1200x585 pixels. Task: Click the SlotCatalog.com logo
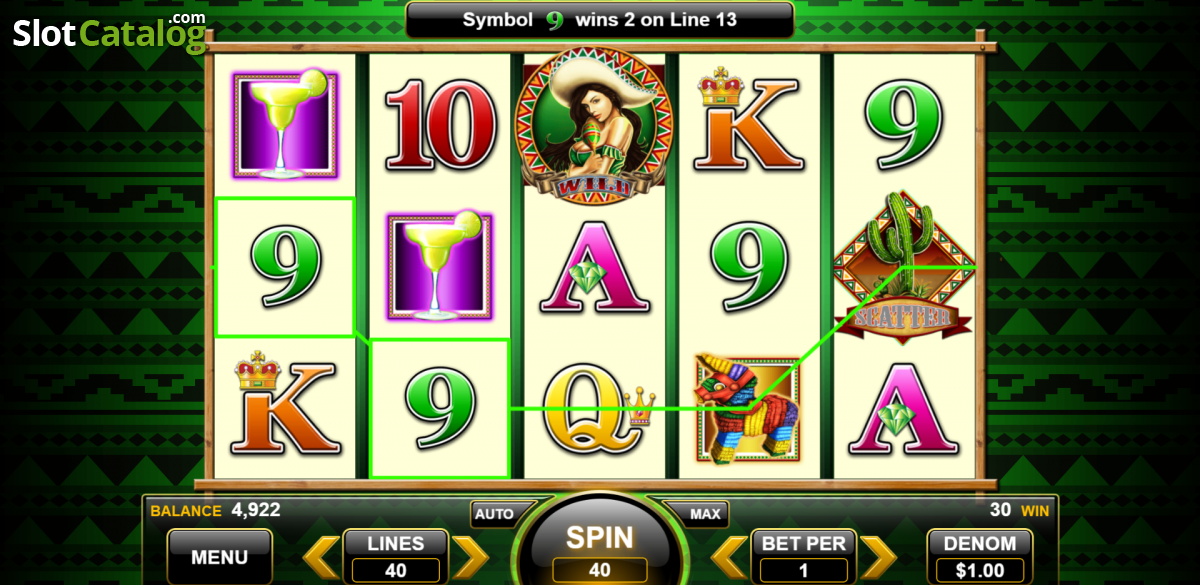point(109,32)
